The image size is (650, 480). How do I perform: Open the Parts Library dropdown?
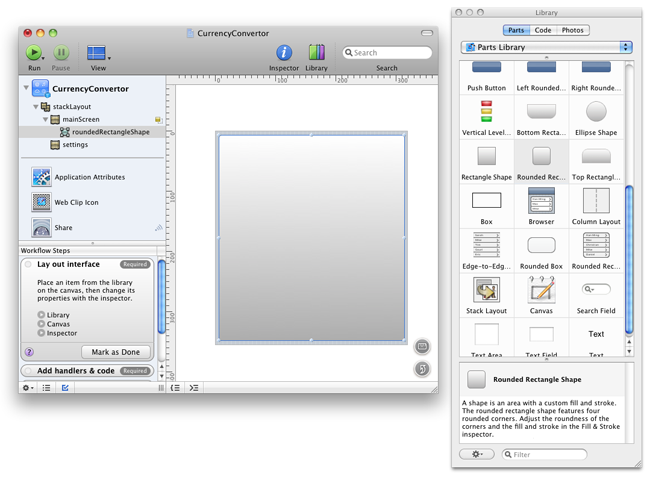(546, 47)
